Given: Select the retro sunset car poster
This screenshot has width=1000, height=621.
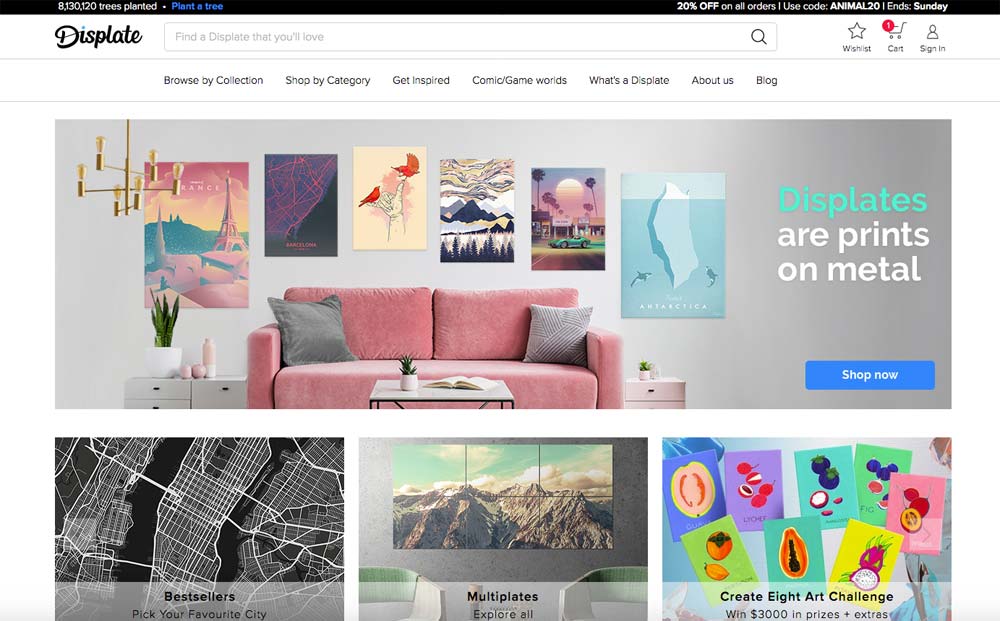Looking at the screenshot, I should pos(568,219).
